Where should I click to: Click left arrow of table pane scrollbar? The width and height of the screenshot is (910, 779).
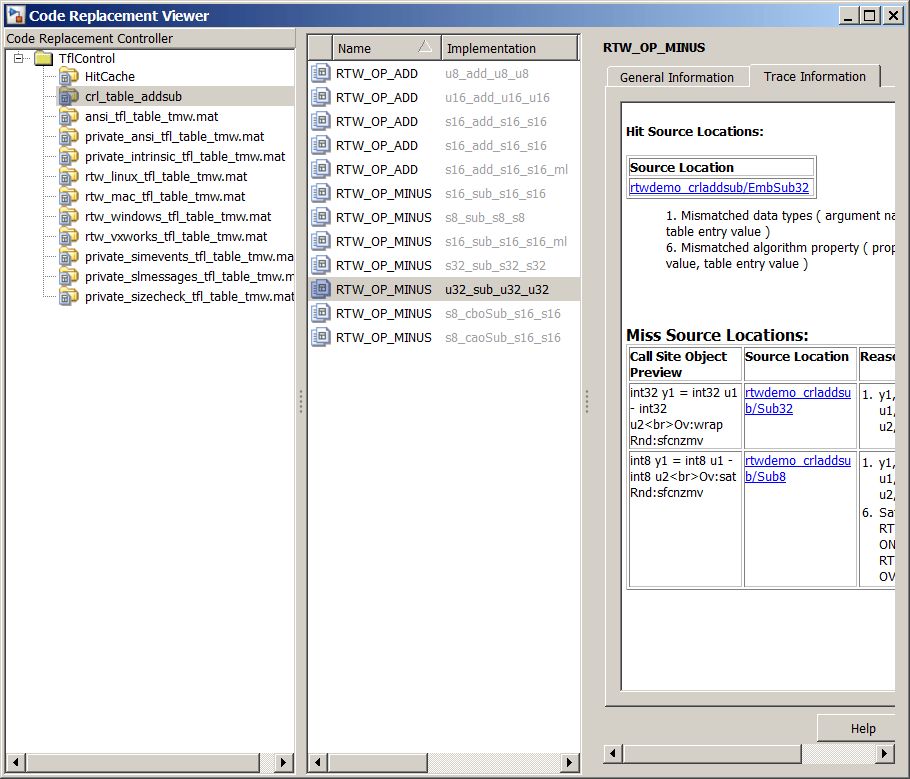tap(317, 762)
